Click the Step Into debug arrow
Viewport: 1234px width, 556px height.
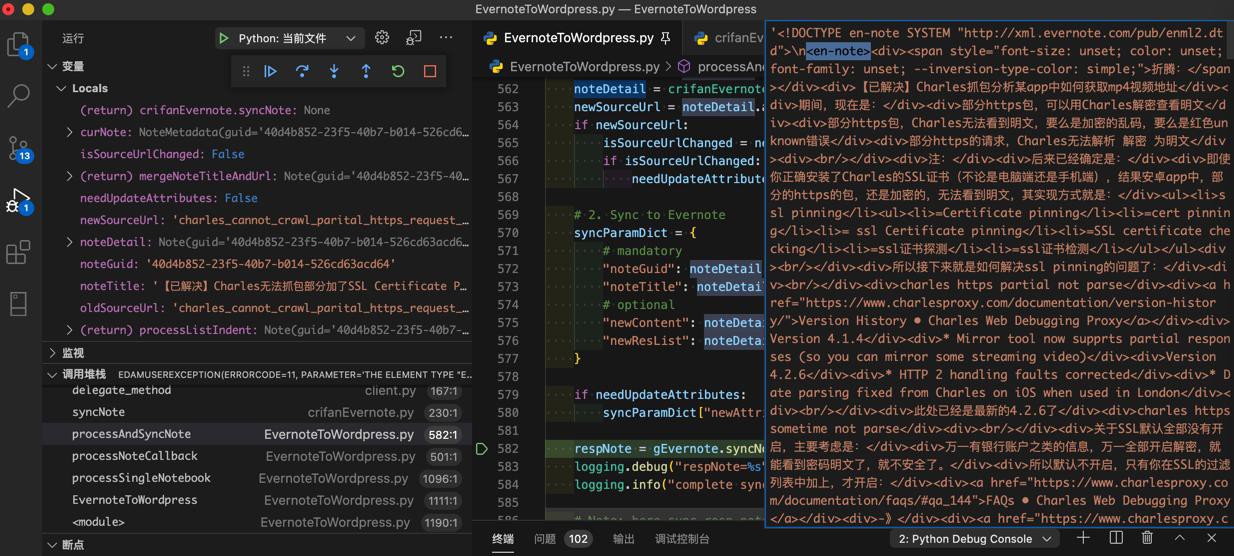(334, 72)
